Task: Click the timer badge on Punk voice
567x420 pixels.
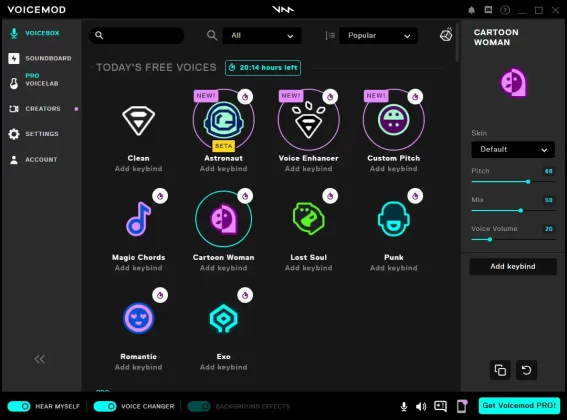Action: click(415, 196)
